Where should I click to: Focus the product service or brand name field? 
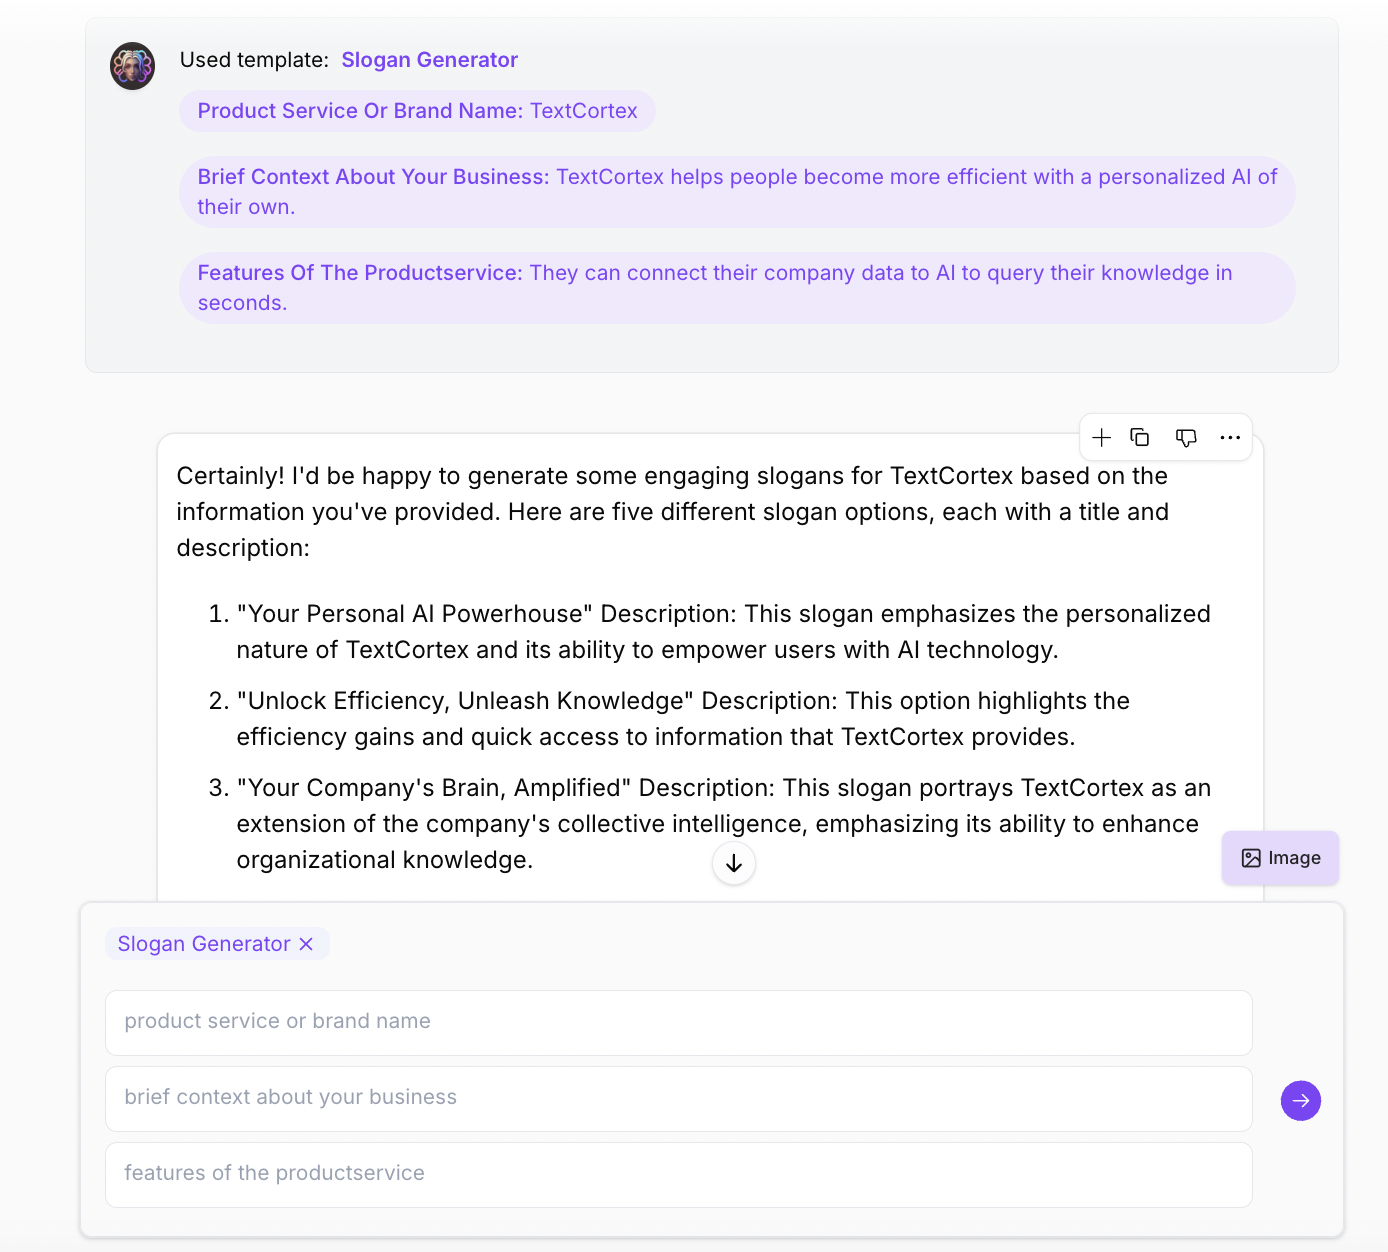coord(679,1023)
